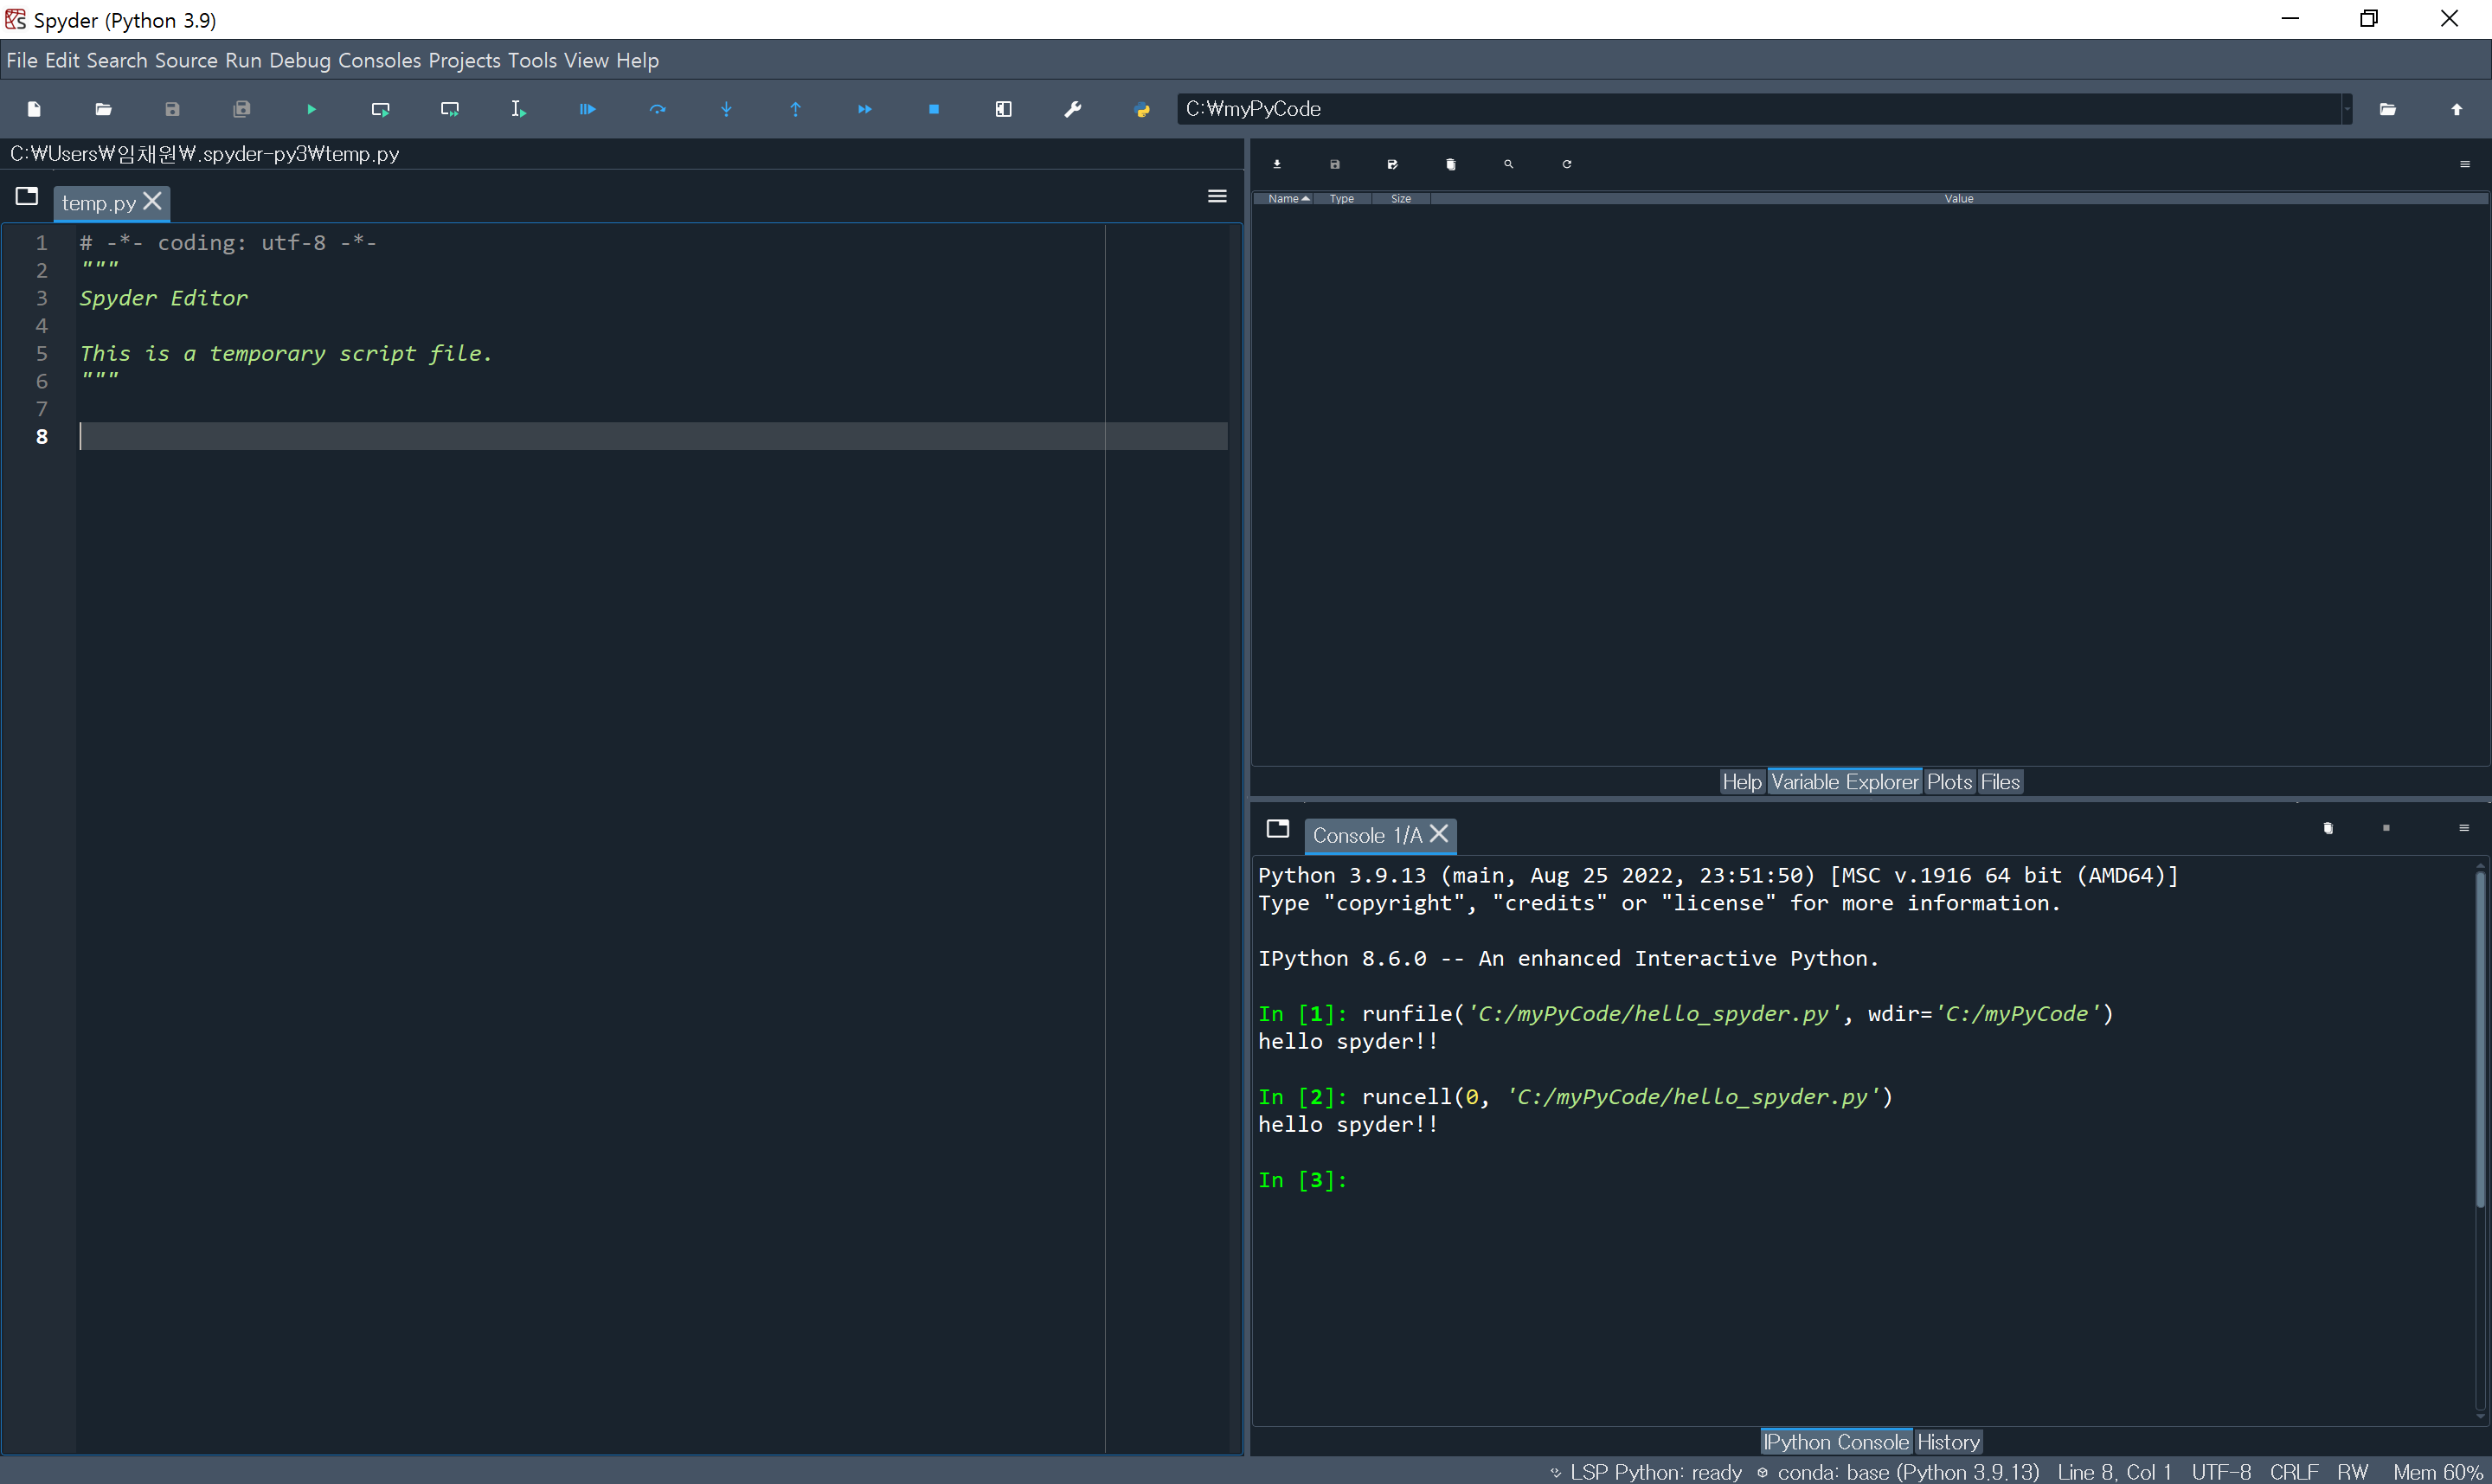Open the PYTHONPATH manager Python icon
Viewport: 2492px width, 1484px height.
[x=1142, y=109]
